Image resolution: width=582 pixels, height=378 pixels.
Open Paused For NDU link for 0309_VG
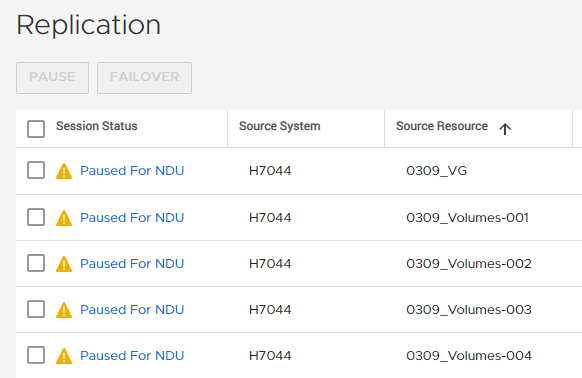132,170
